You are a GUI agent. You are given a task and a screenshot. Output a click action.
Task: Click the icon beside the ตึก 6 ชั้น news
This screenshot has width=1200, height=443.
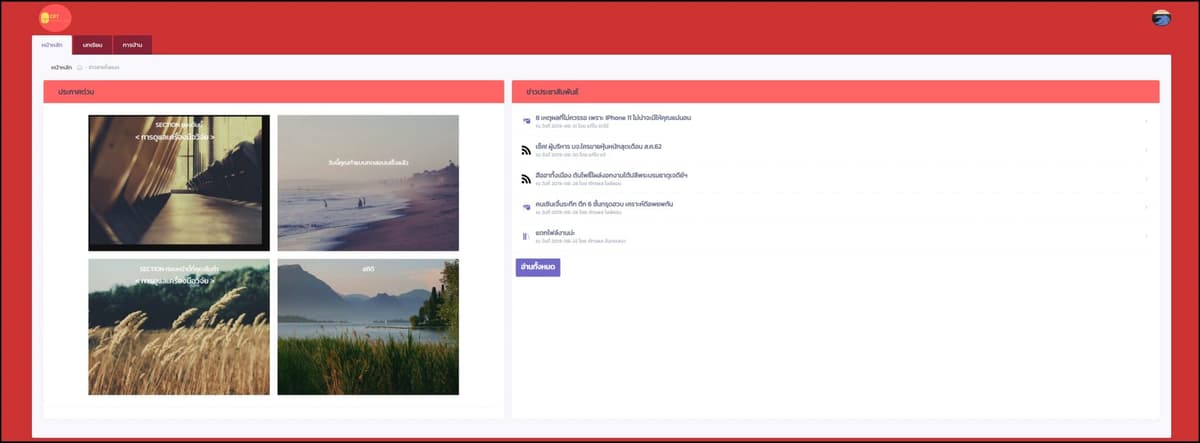(525, 208)
